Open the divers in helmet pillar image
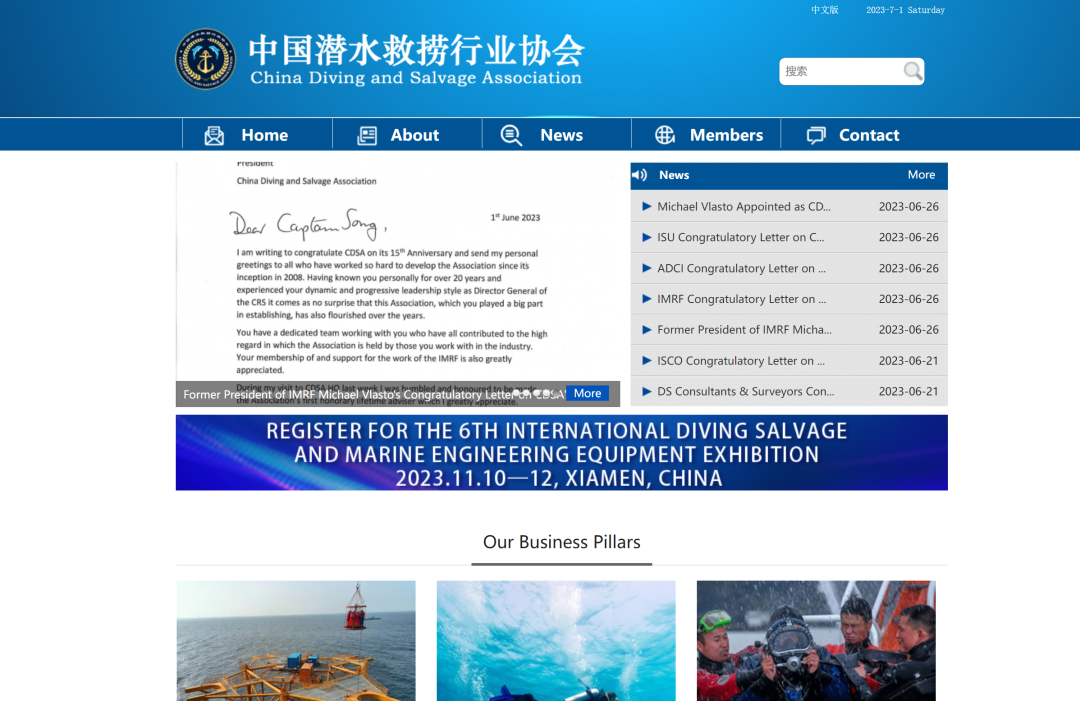 point(816,640)
